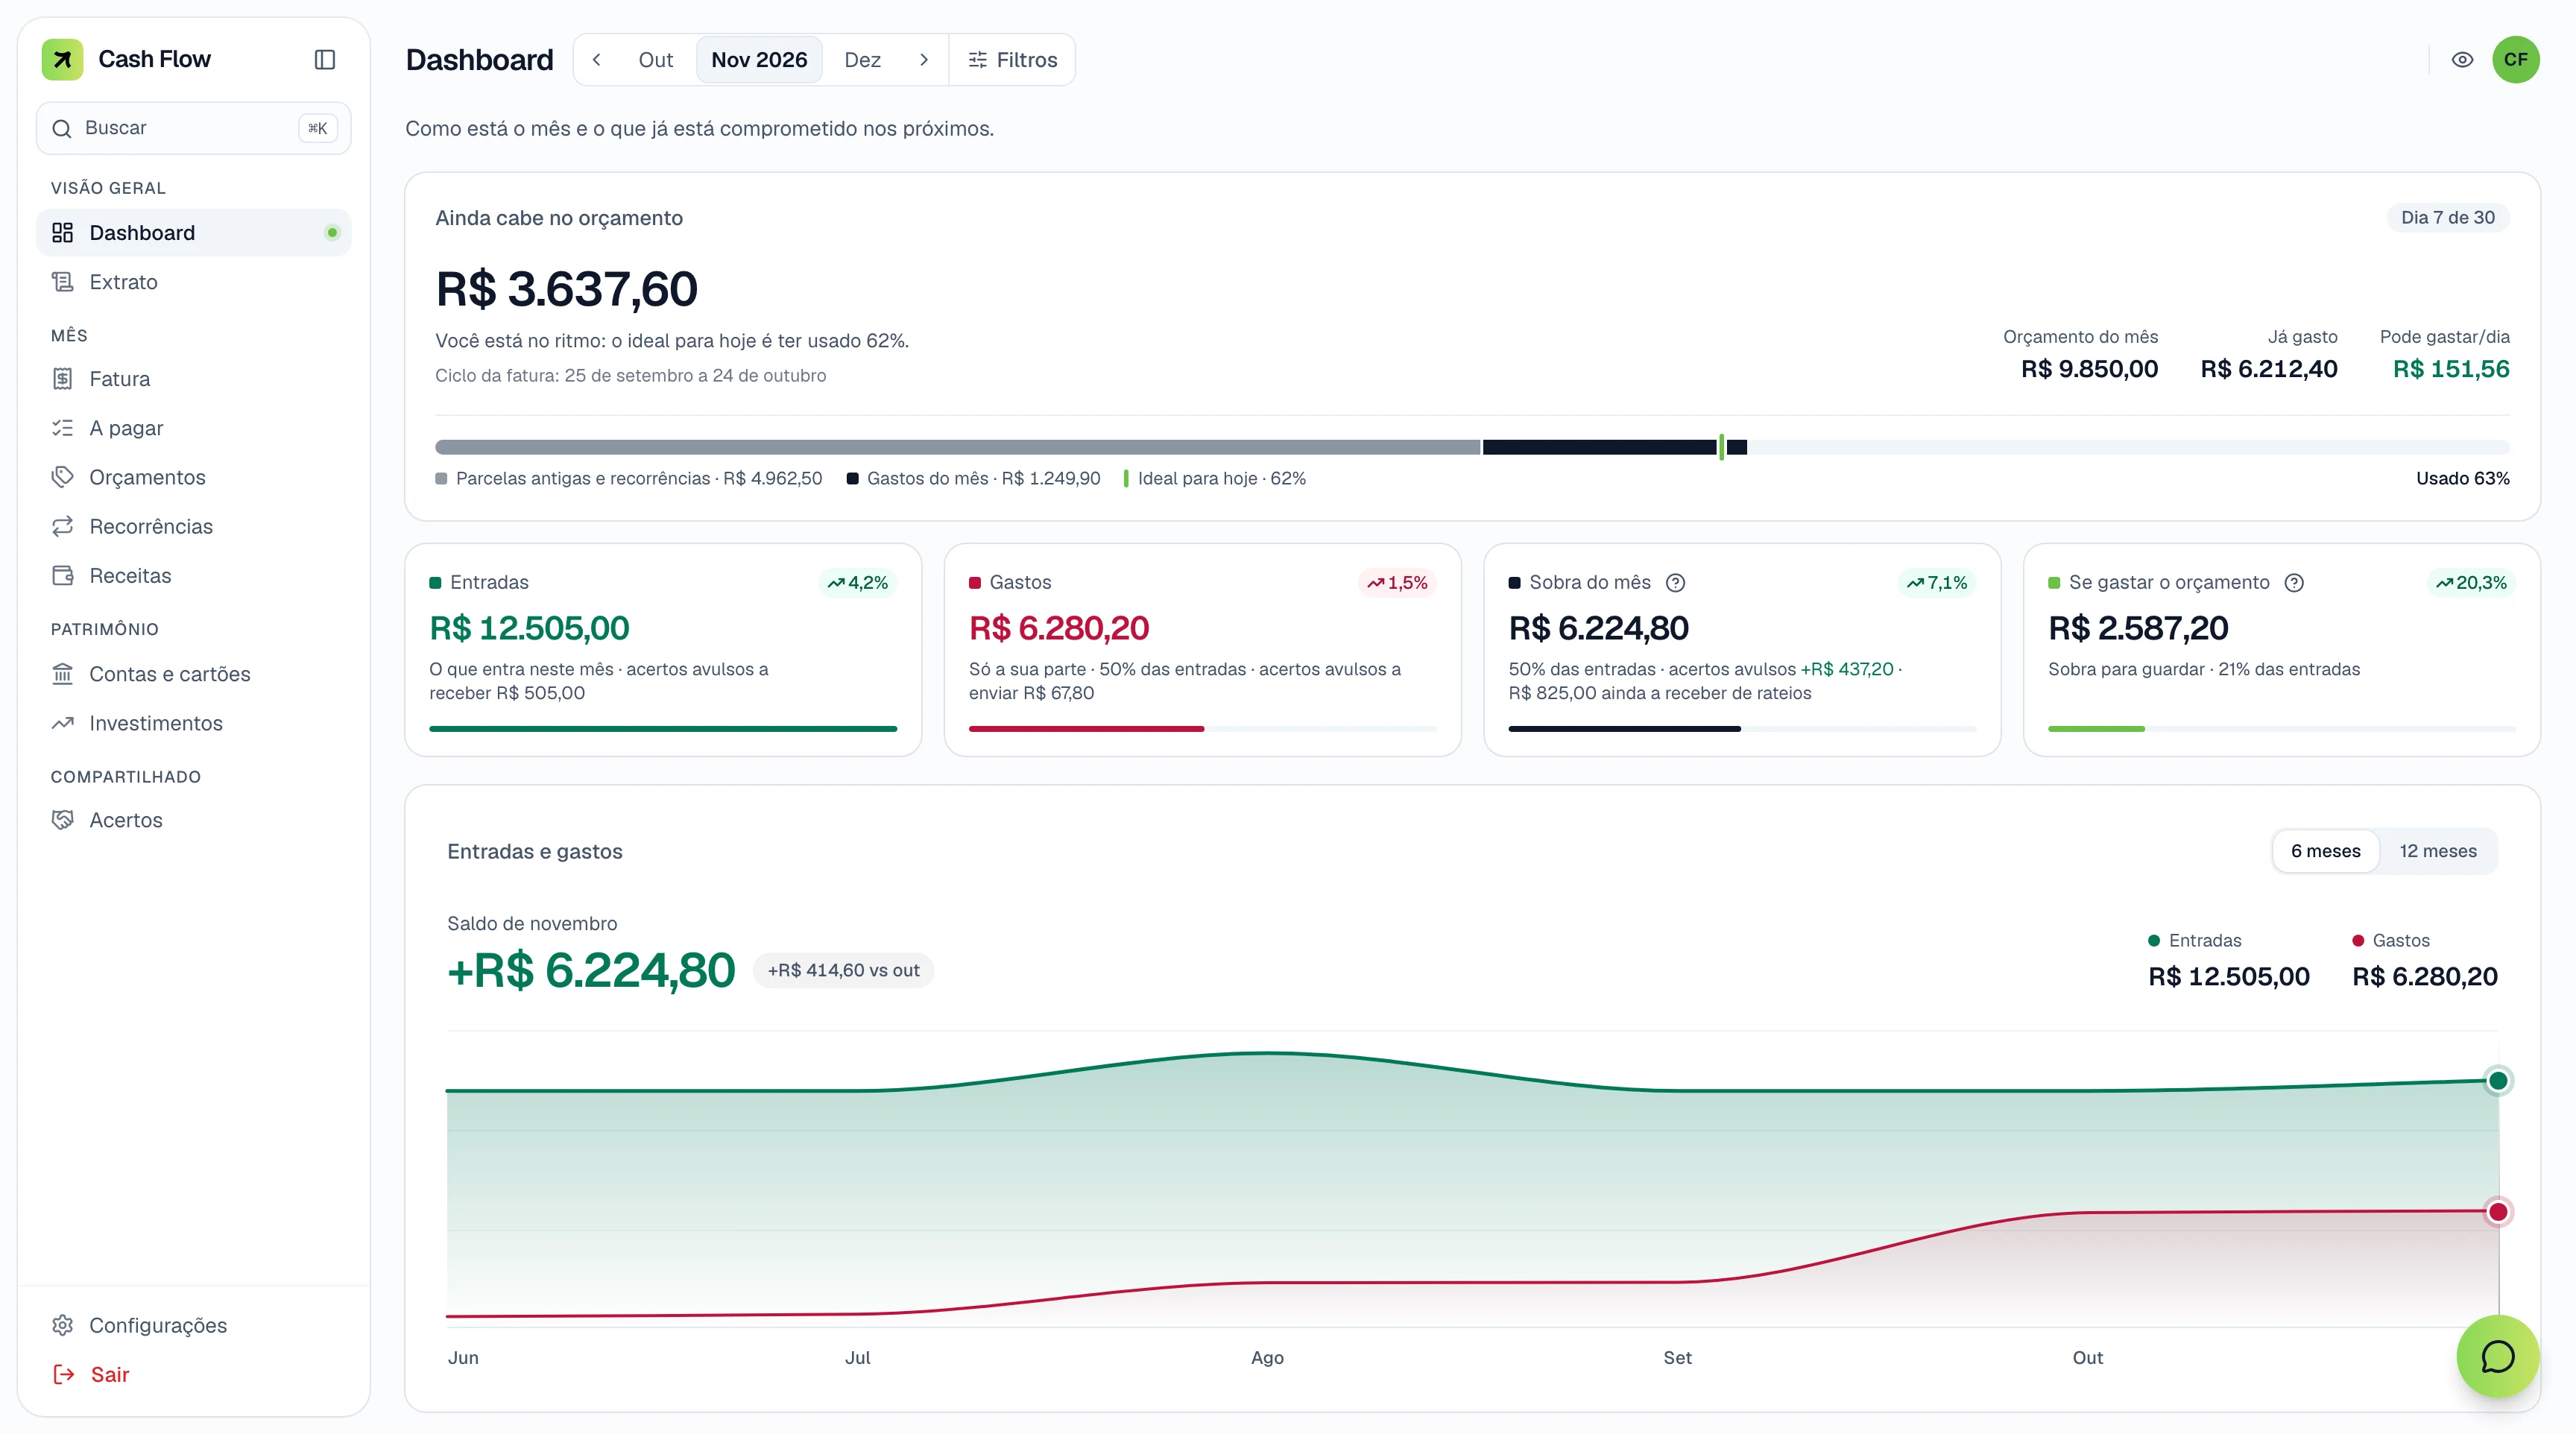Open Filtros filter options
This screenshot has height=1434, width=2576.
[1012, 60]
